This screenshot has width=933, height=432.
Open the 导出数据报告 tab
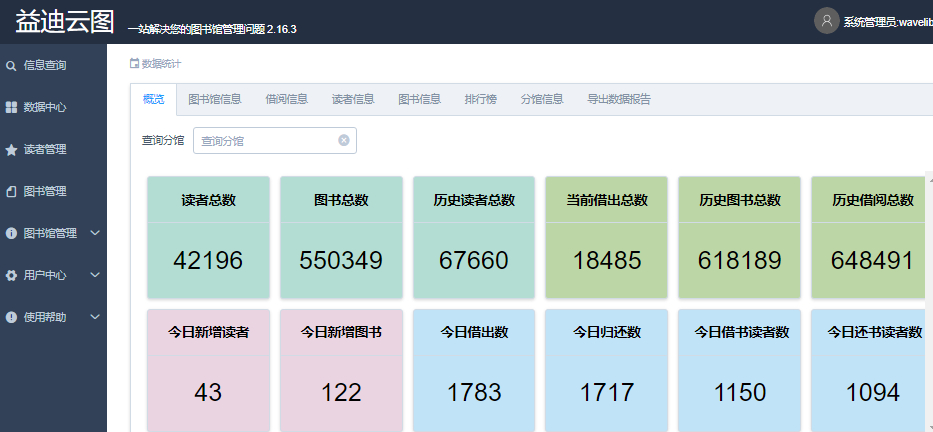click(x=619, y=99)
